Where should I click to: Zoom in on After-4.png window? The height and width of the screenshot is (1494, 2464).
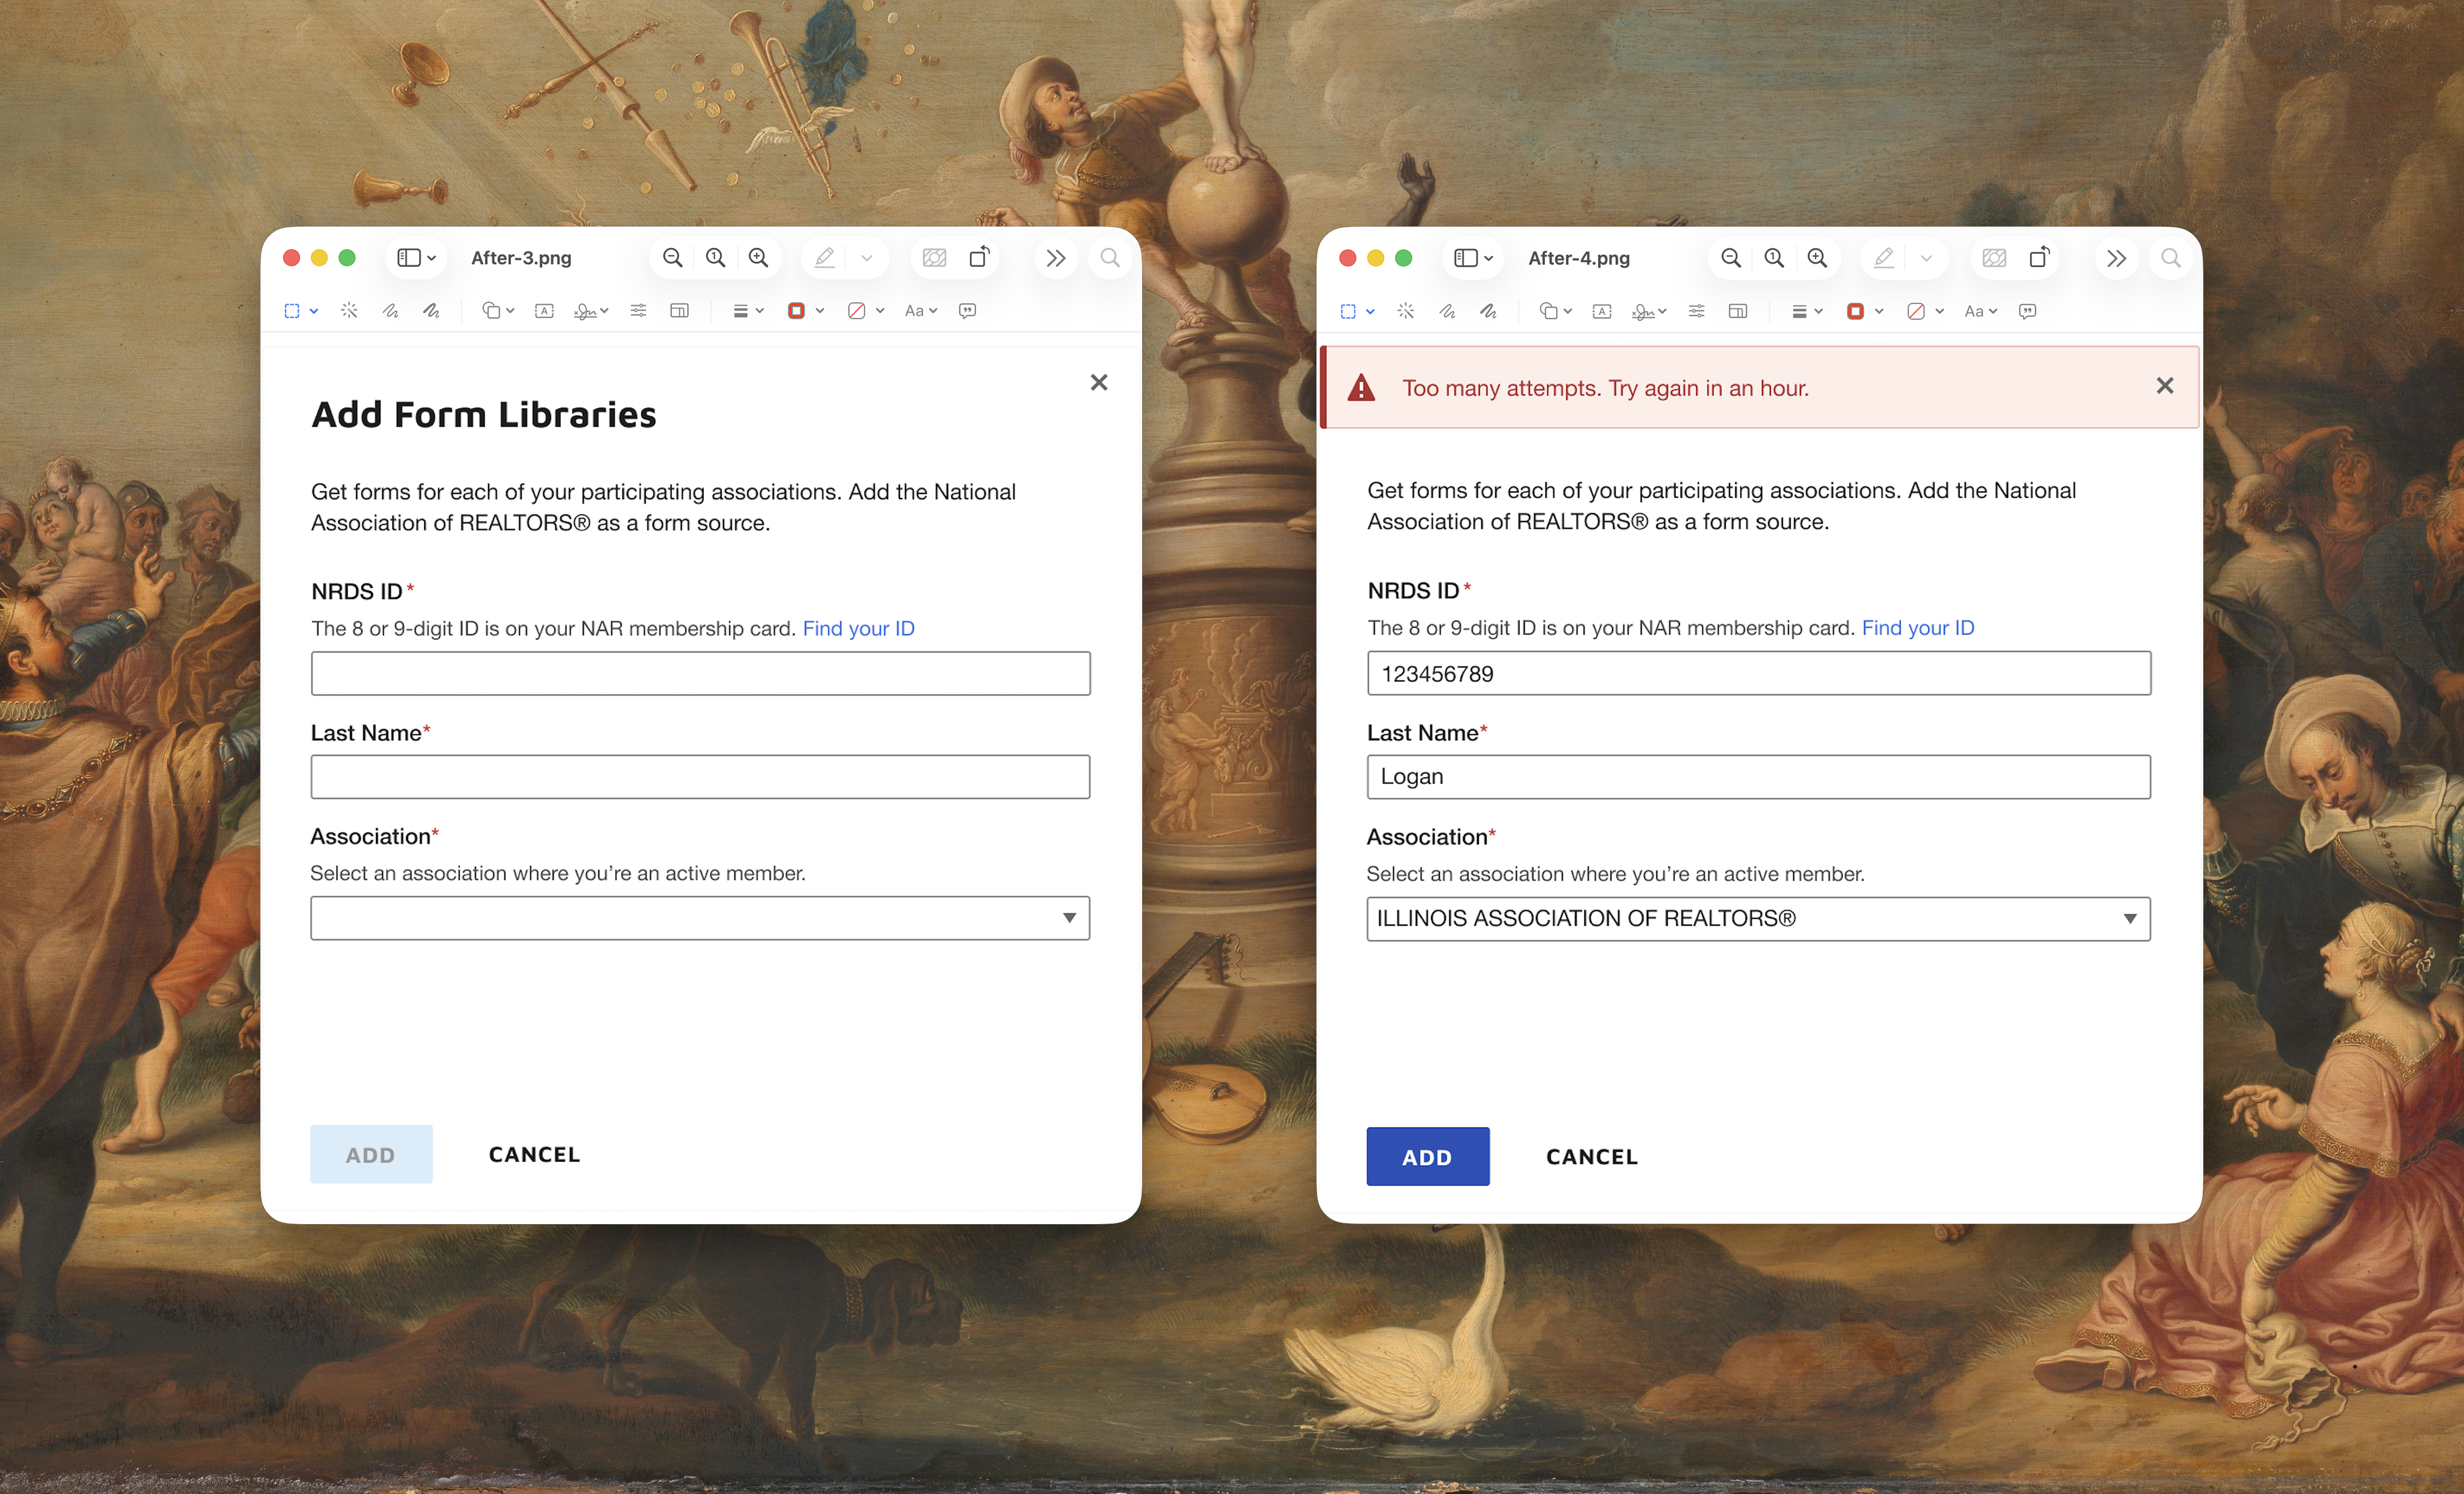1817,258
